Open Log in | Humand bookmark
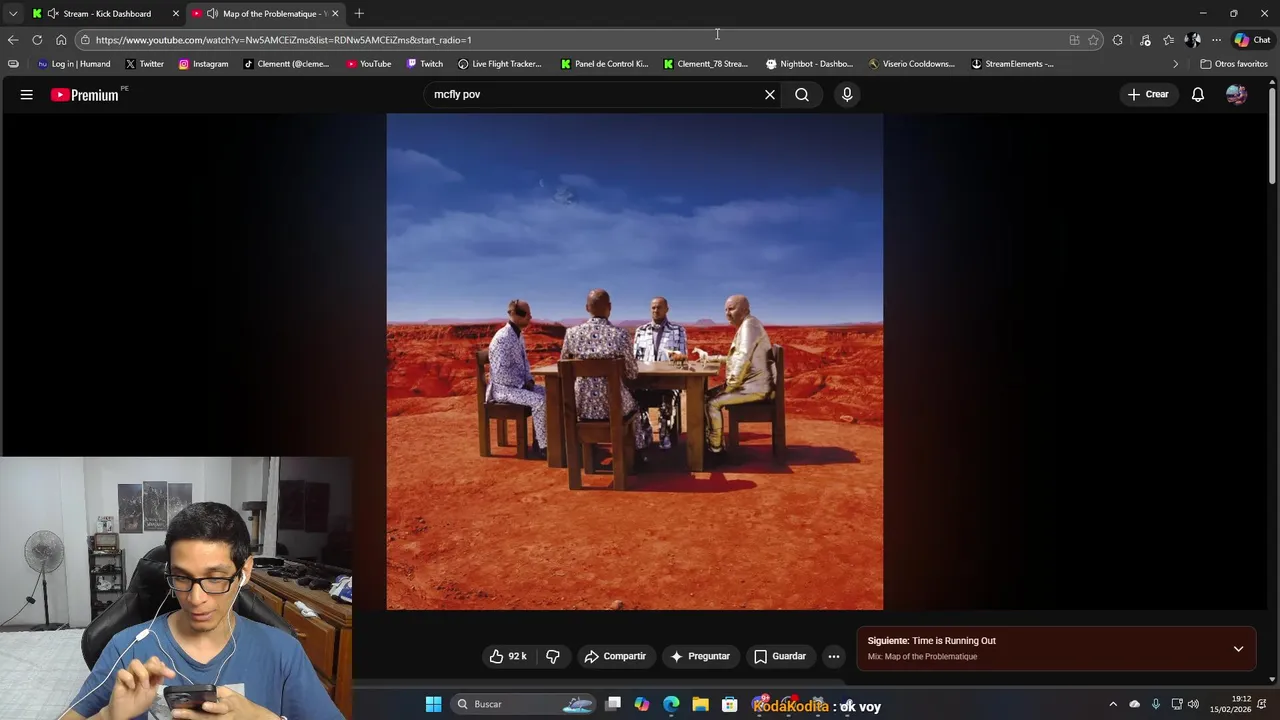Viewport: 1280px width, 720px height. tap(74, 64)
